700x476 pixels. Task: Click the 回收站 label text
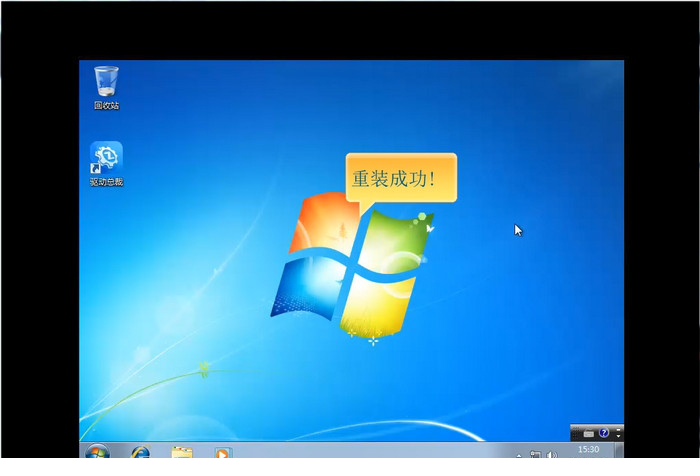tap(106, 105)
